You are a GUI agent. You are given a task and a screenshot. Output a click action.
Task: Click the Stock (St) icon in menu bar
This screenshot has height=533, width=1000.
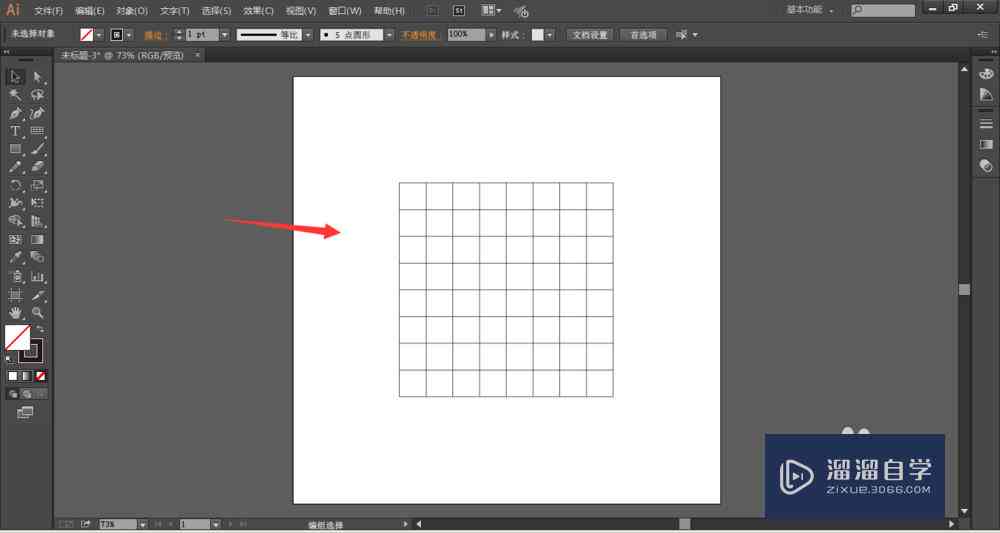point(459,11)
